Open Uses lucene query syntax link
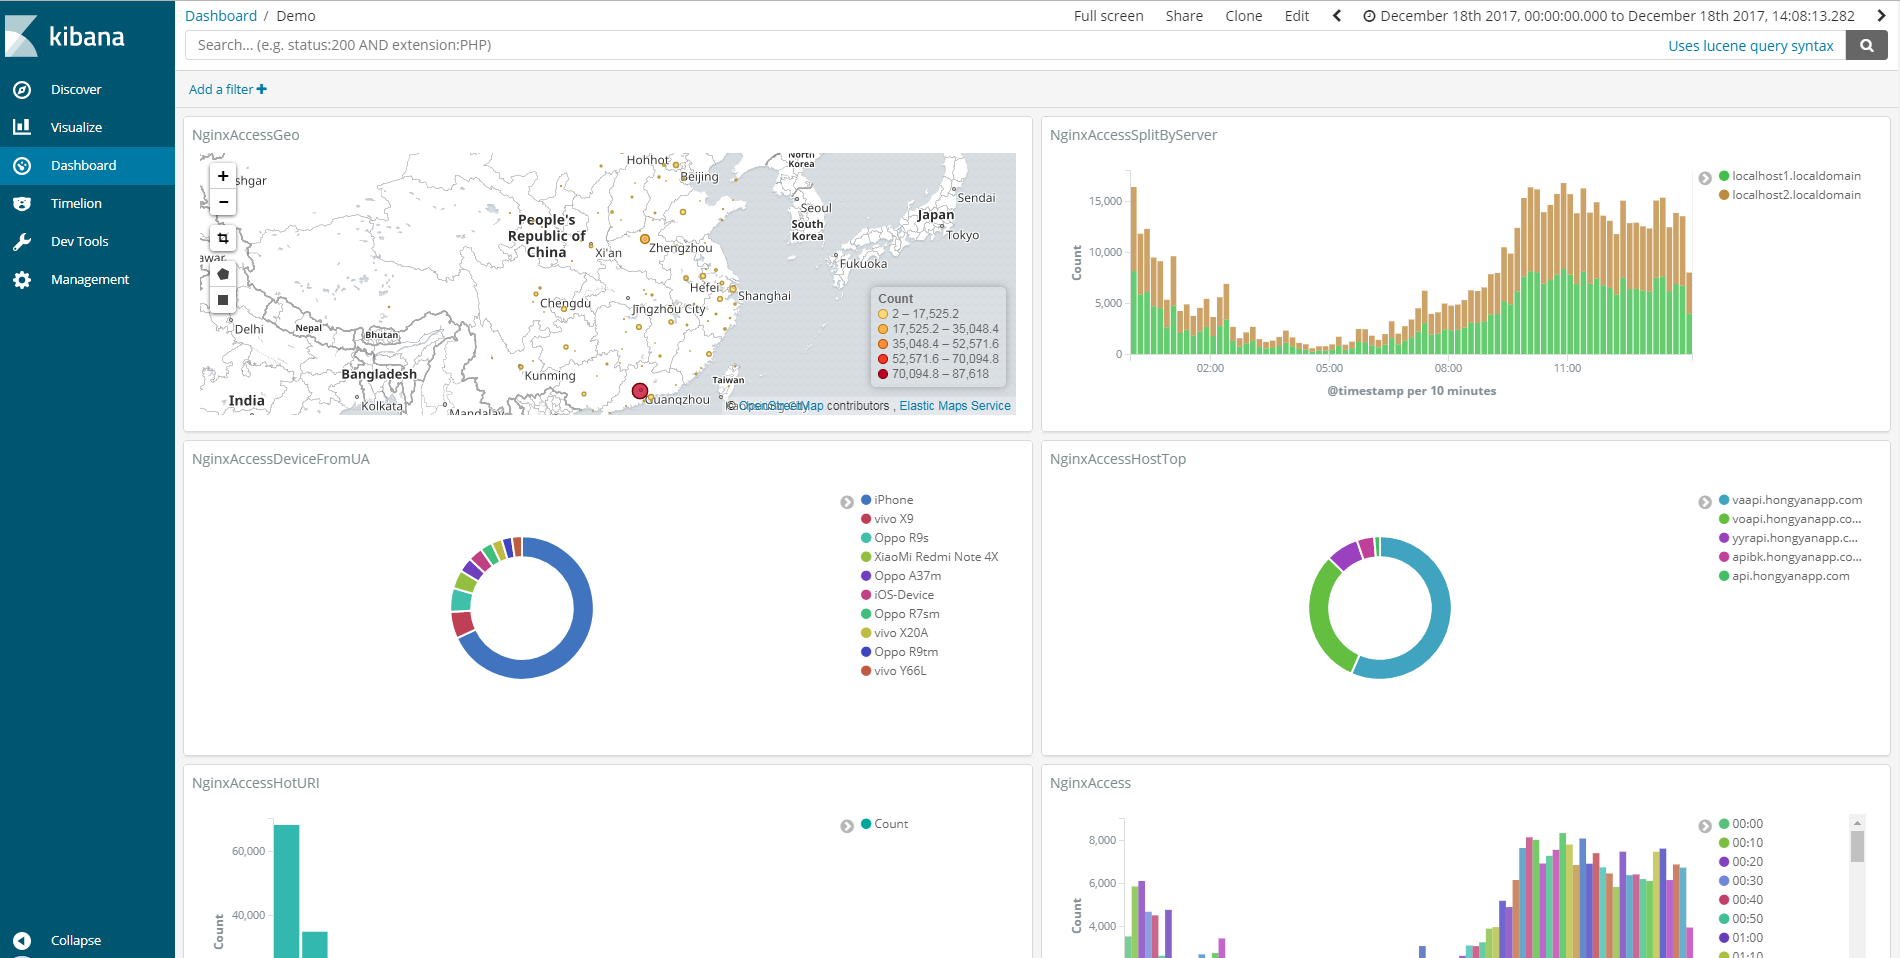 (1750, 46)
